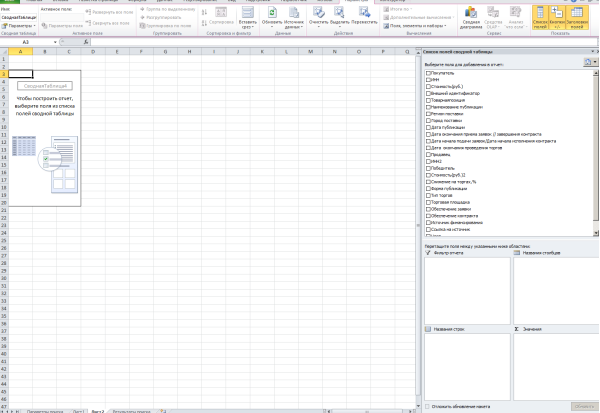Image resolution: width=600 pixels, height=413 pixels.
Task: Check the Внешний идентификатор field checkbox
Action: point(428,93)
